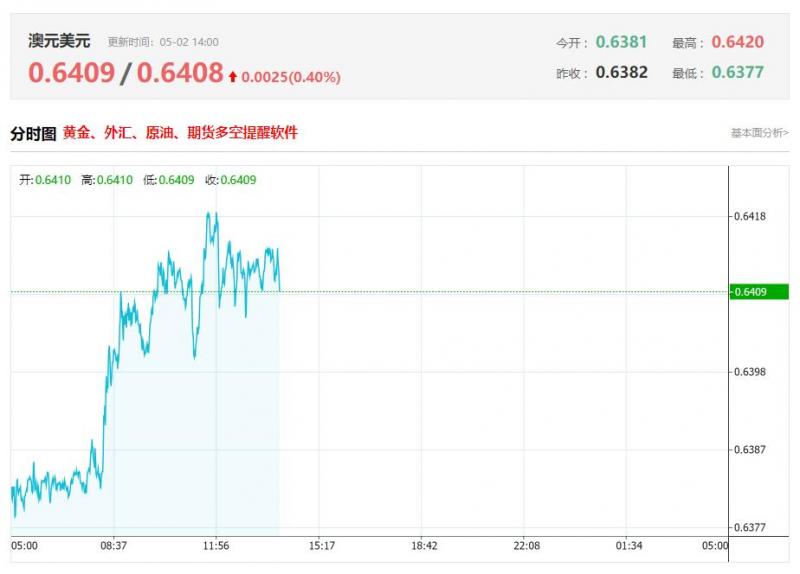Image resolution: width=800 pixels, height=574 pixels.
Task: Open the 黄金、外汇、原油、期货多空提醒软件 link
Action: pos(180,133)
